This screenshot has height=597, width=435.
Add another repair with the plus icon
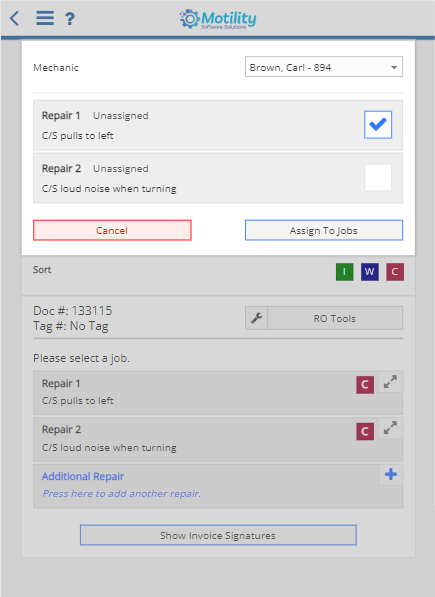[391, 474]
